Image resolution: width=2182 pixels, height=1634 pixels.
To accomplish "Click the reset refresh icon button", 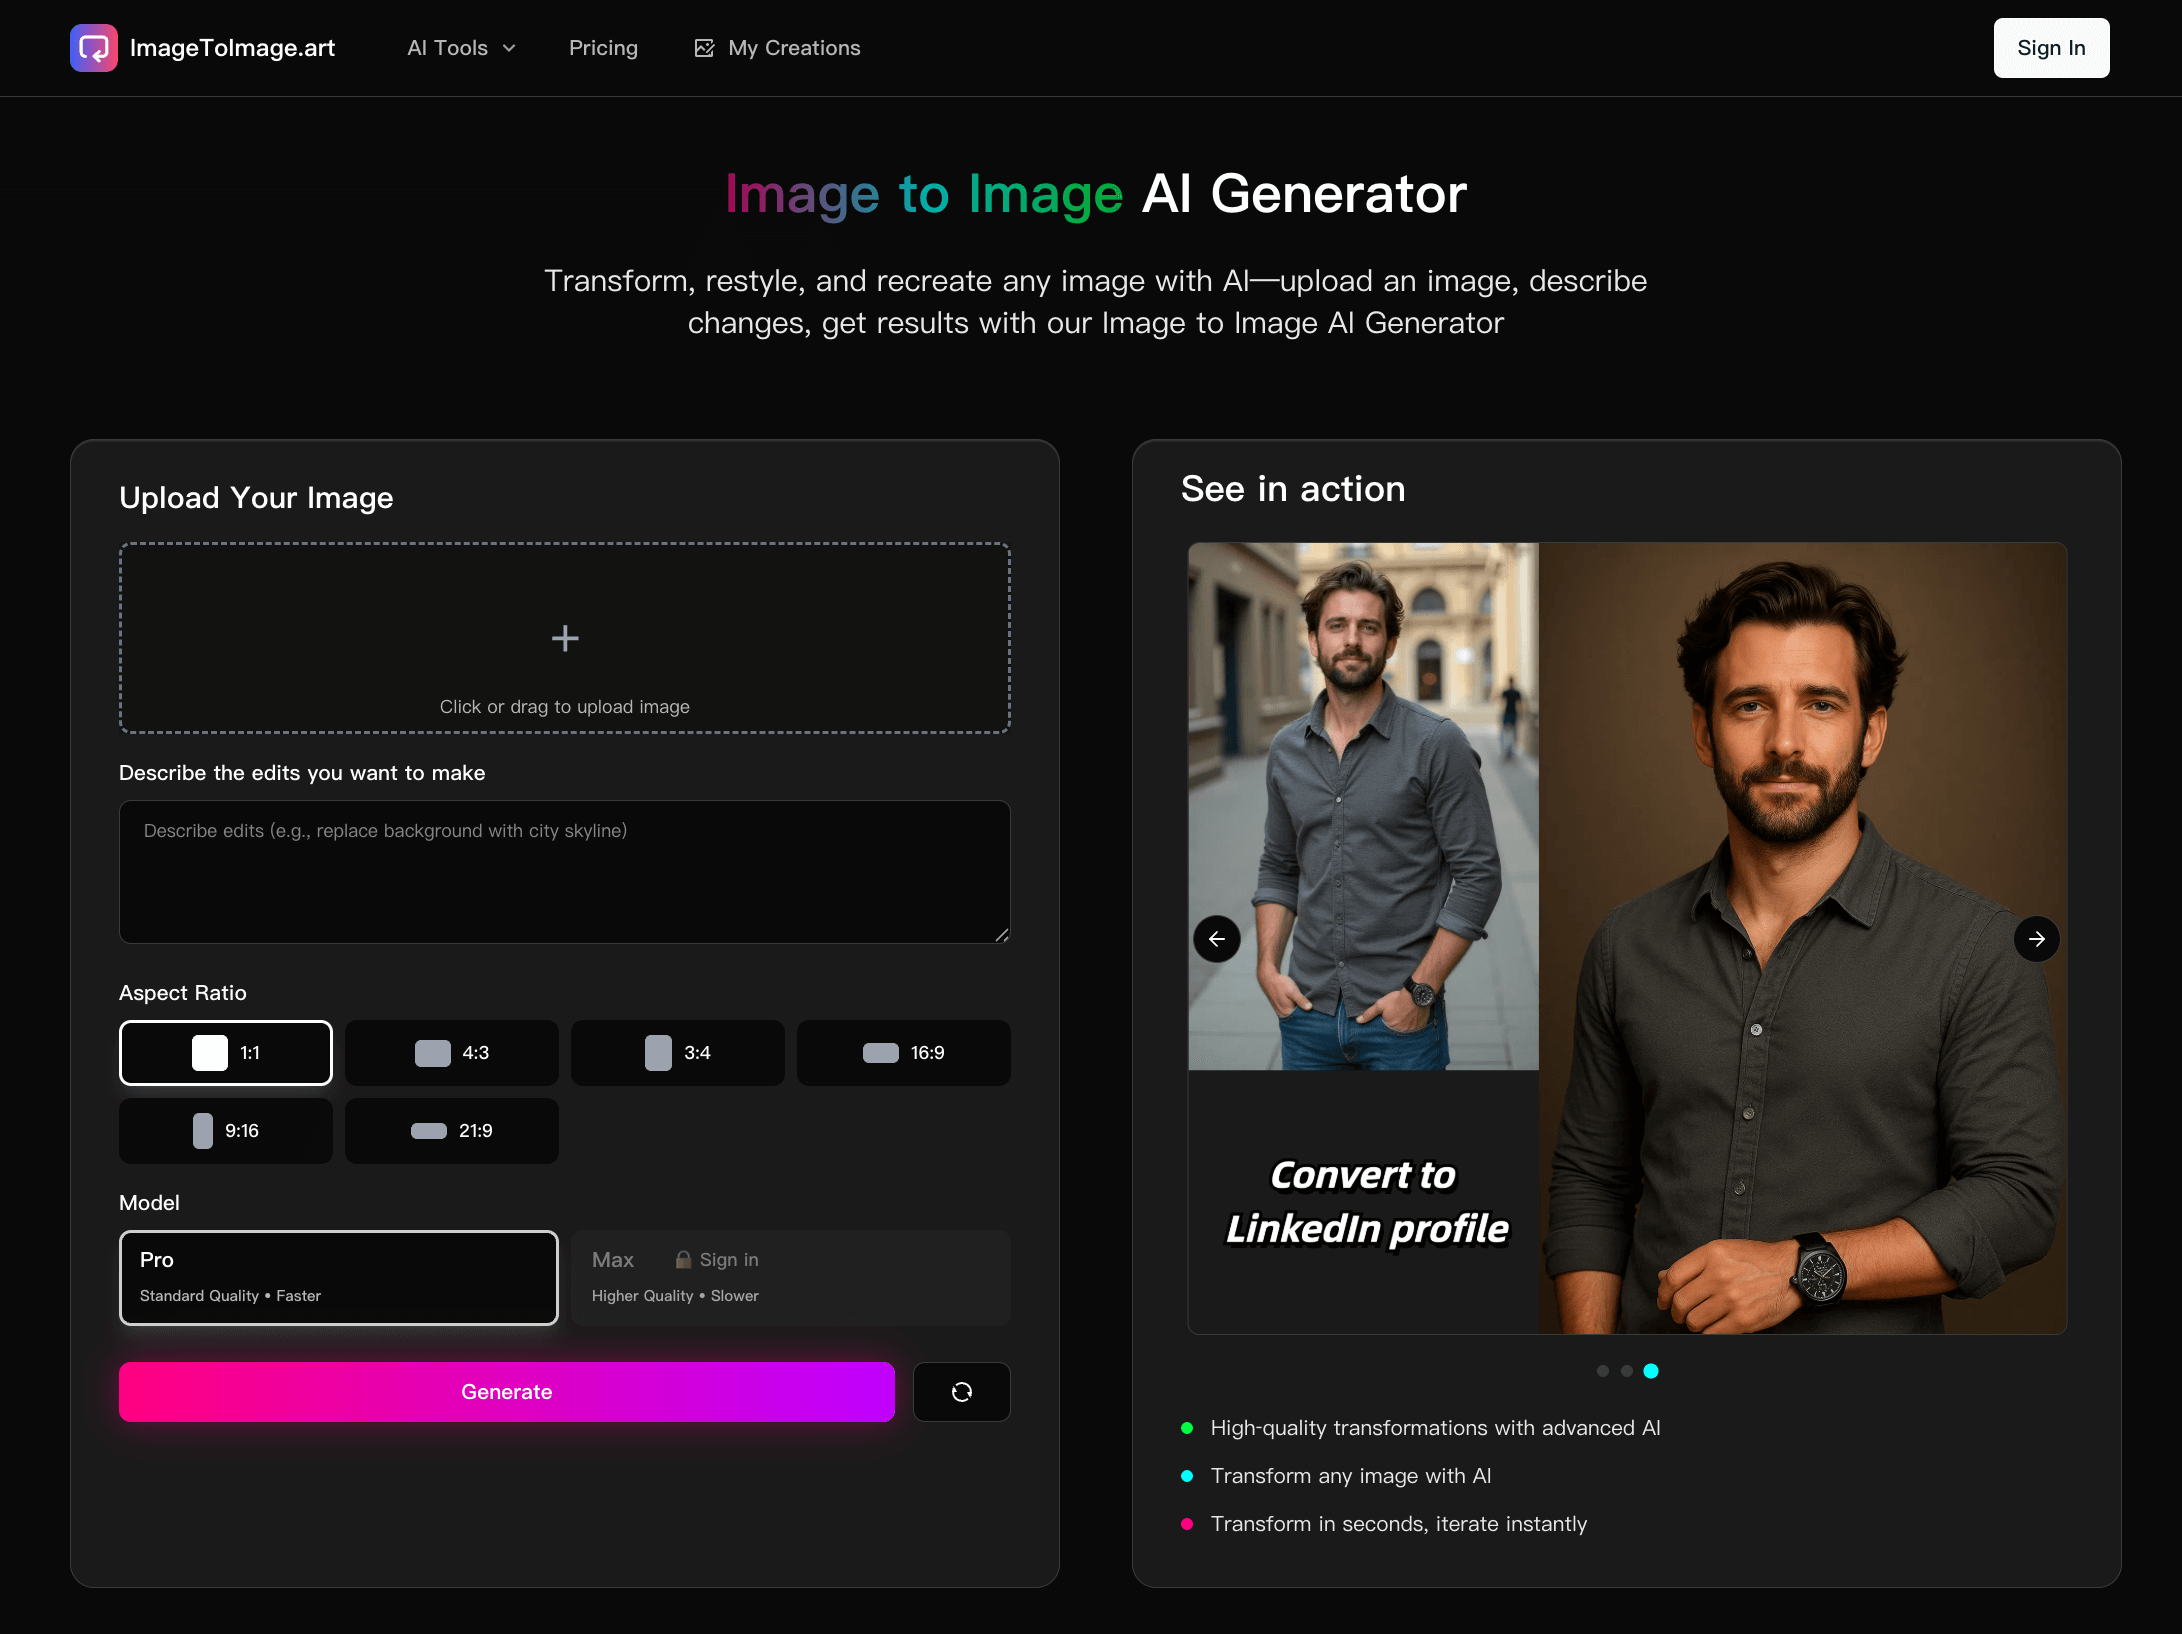I will [962, 1392].
